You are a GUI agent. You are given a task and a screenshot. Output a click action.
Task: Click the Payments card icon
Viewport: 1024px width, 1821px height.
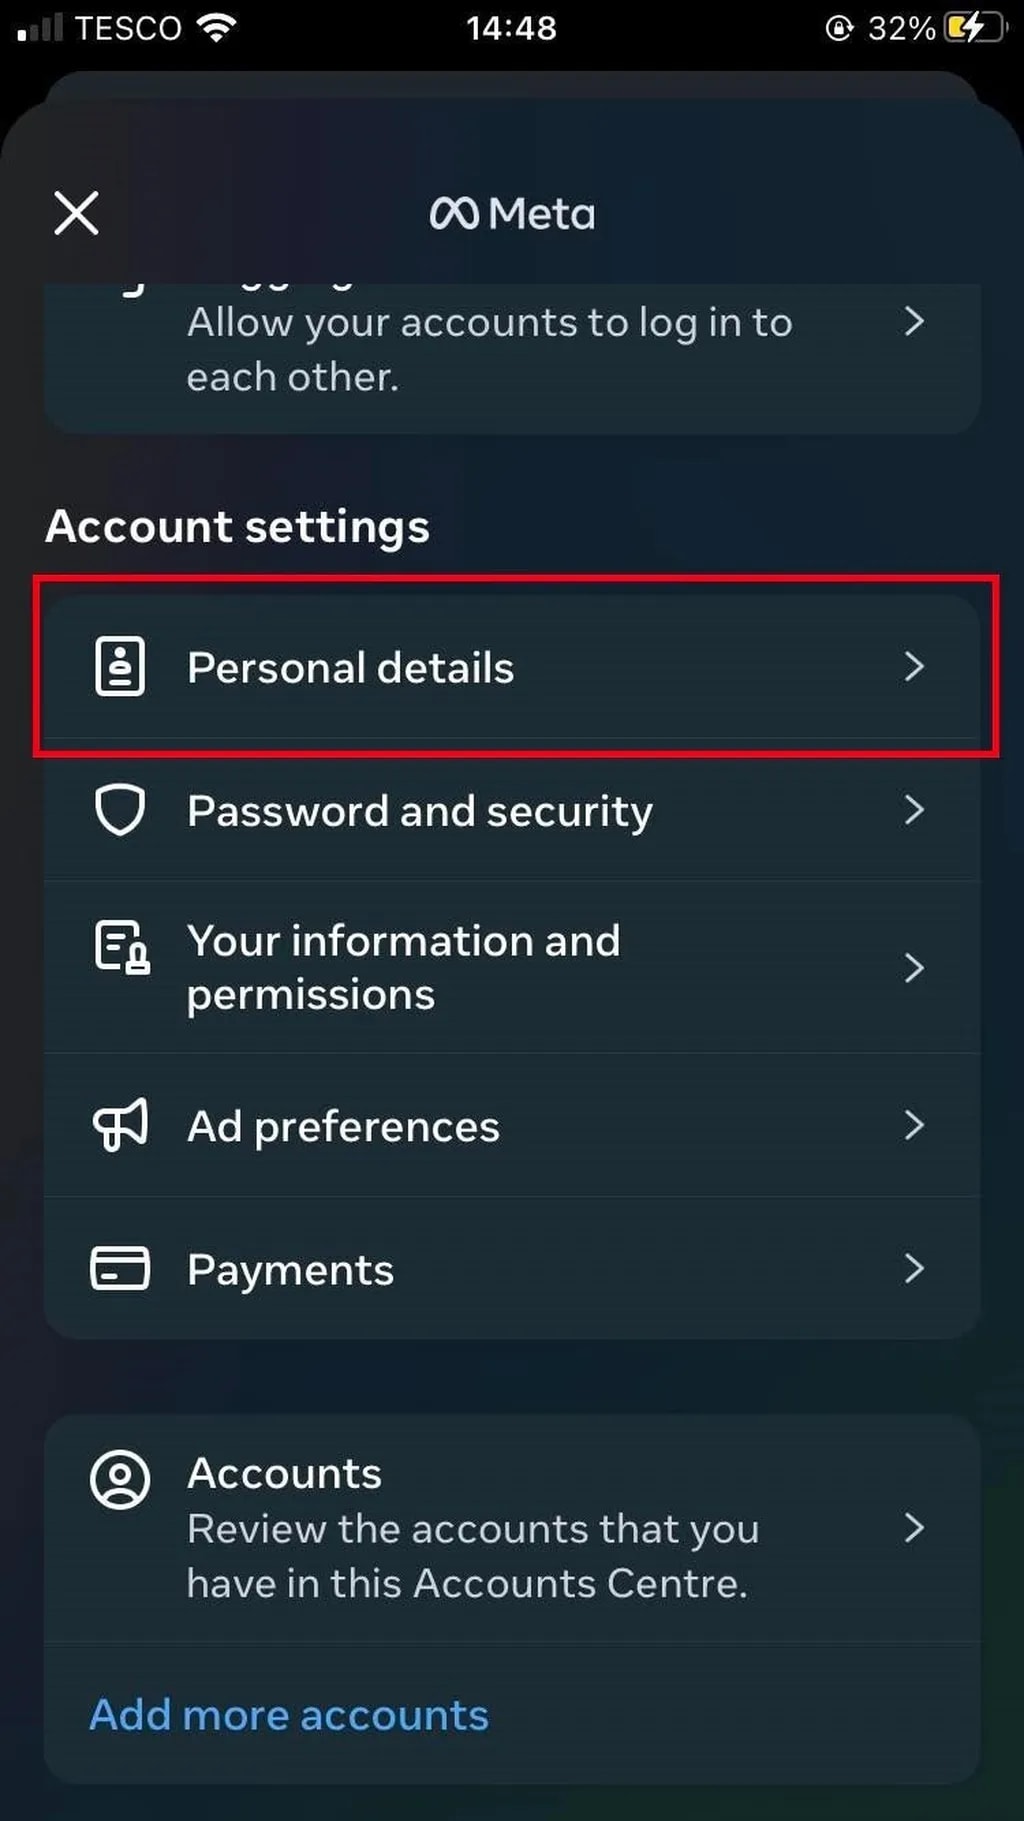tap(120, 1268)
